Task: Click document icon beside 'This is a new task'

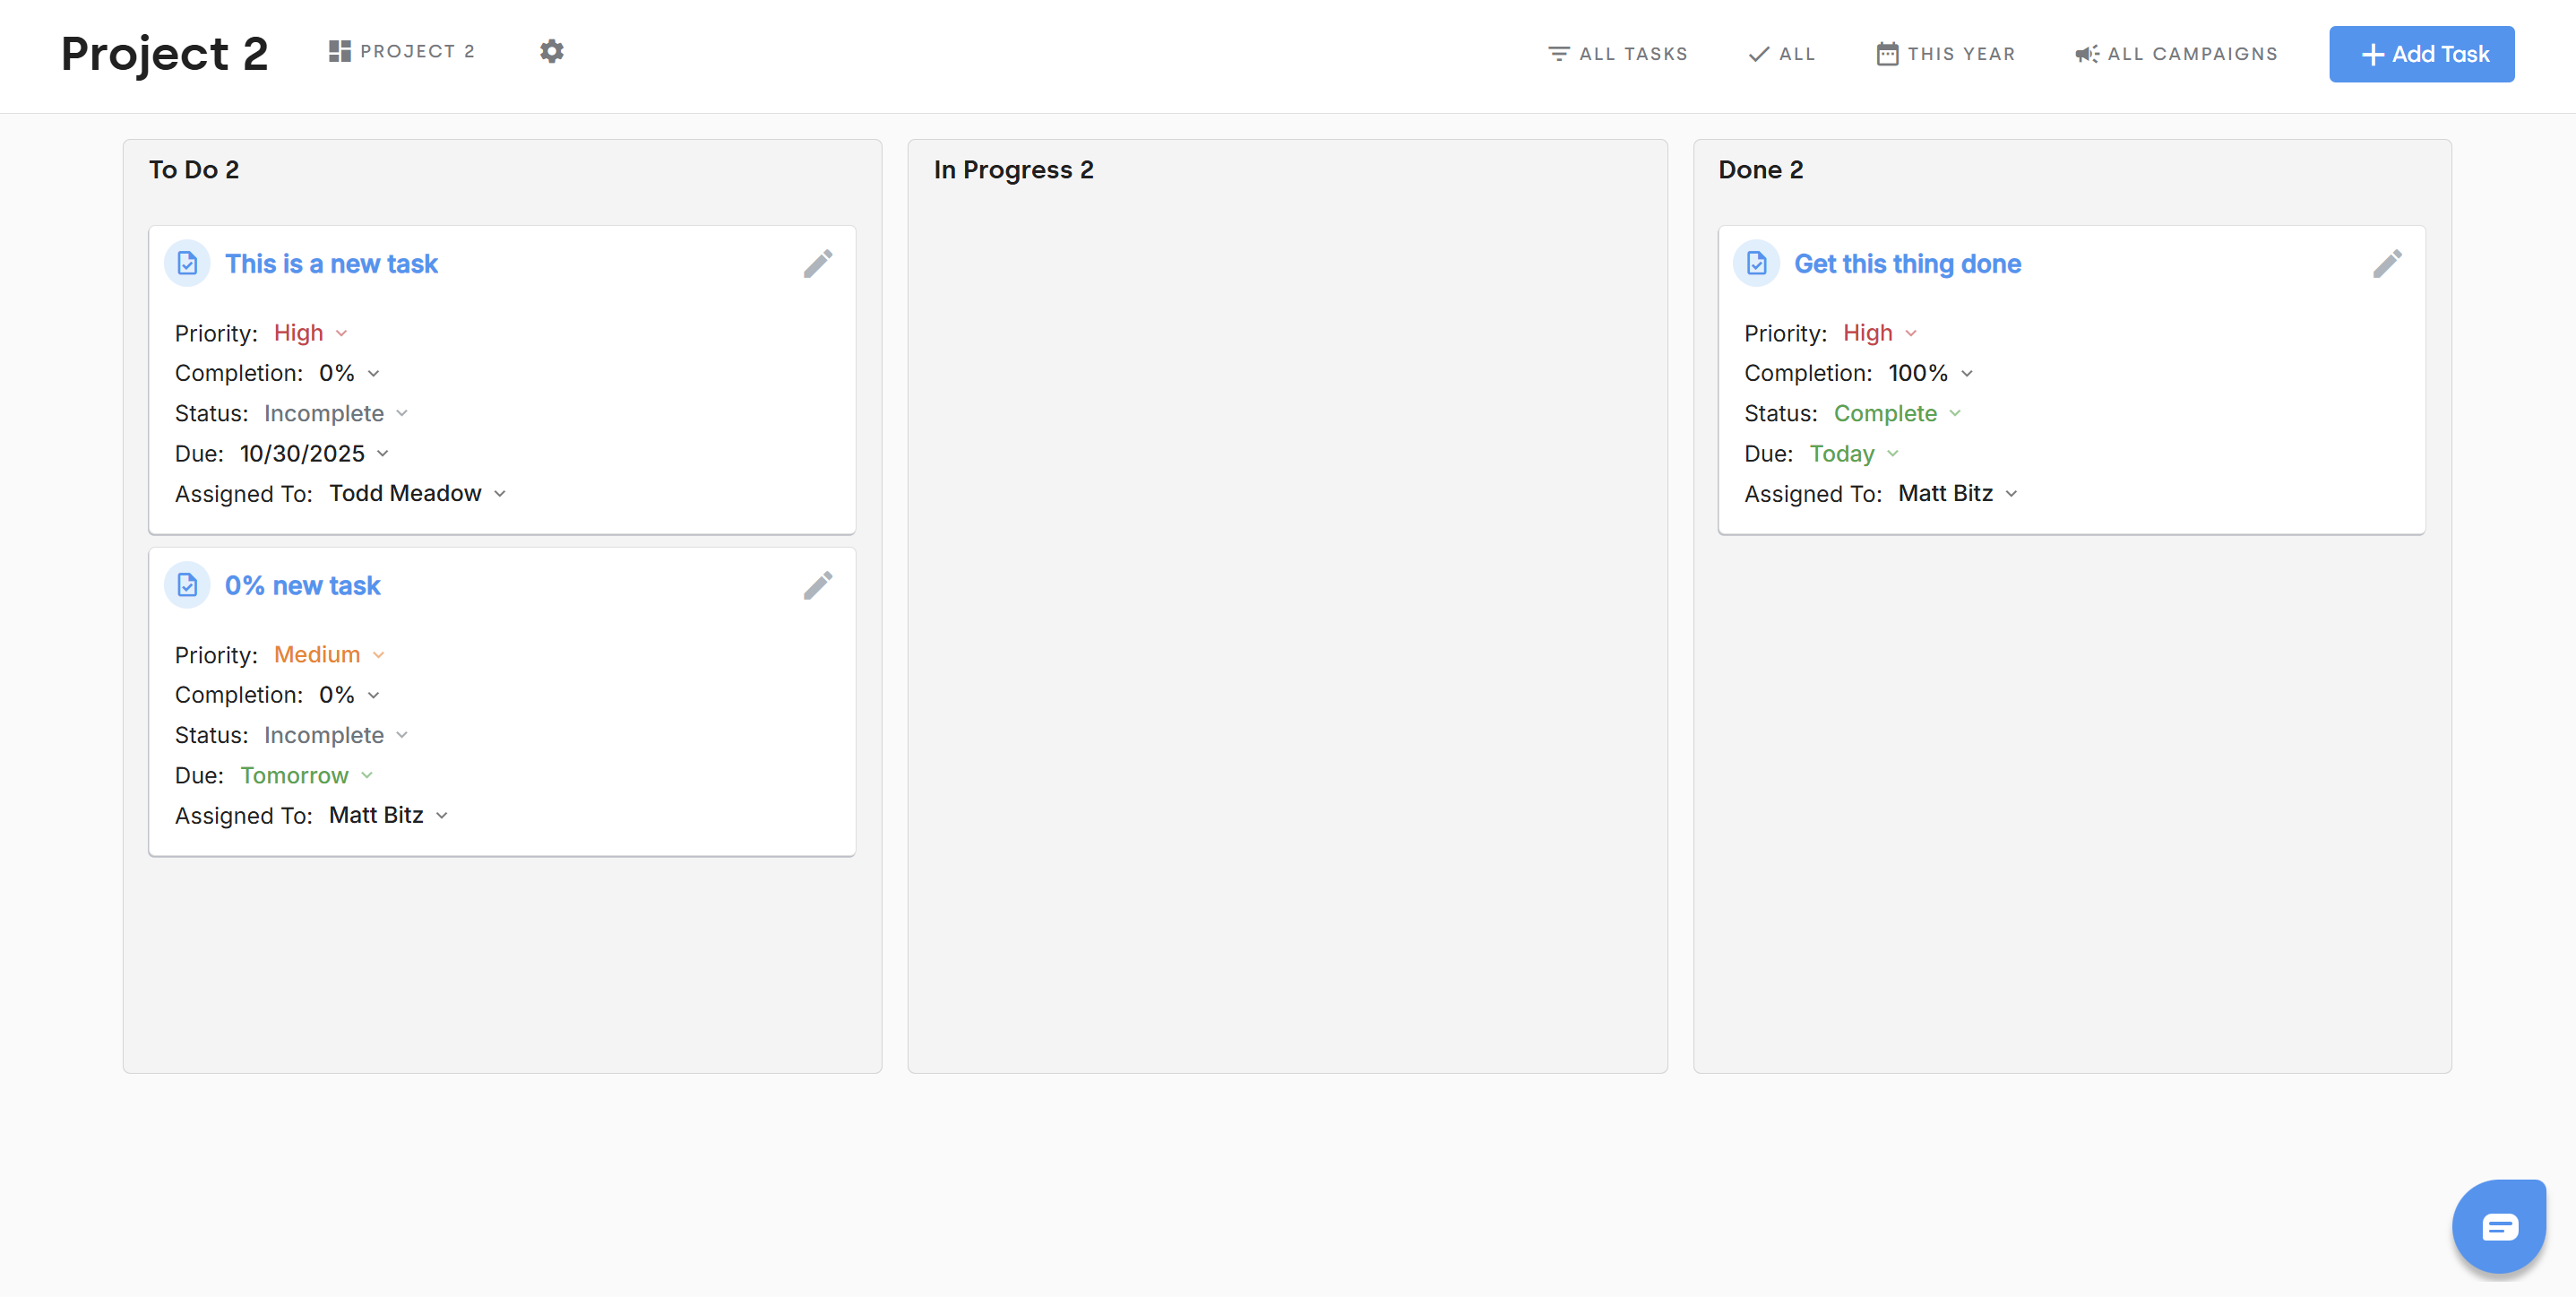Action: [187, 264]
